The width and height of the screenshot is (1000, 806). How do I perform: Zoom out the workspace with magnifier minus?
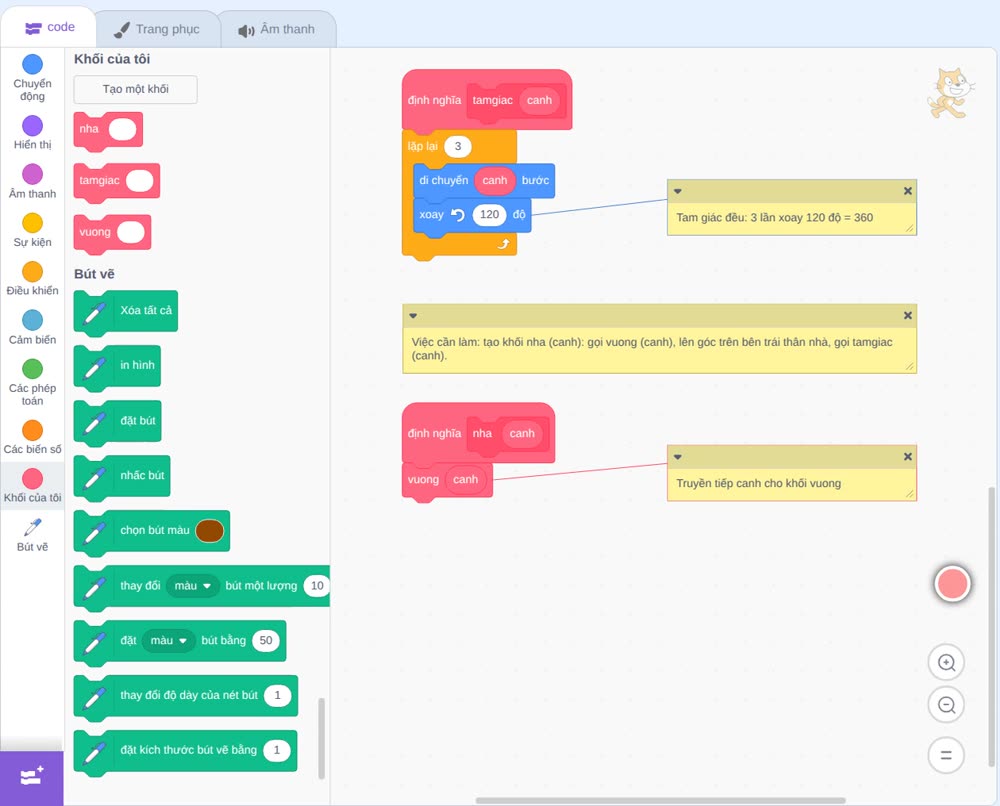(946, 705)
